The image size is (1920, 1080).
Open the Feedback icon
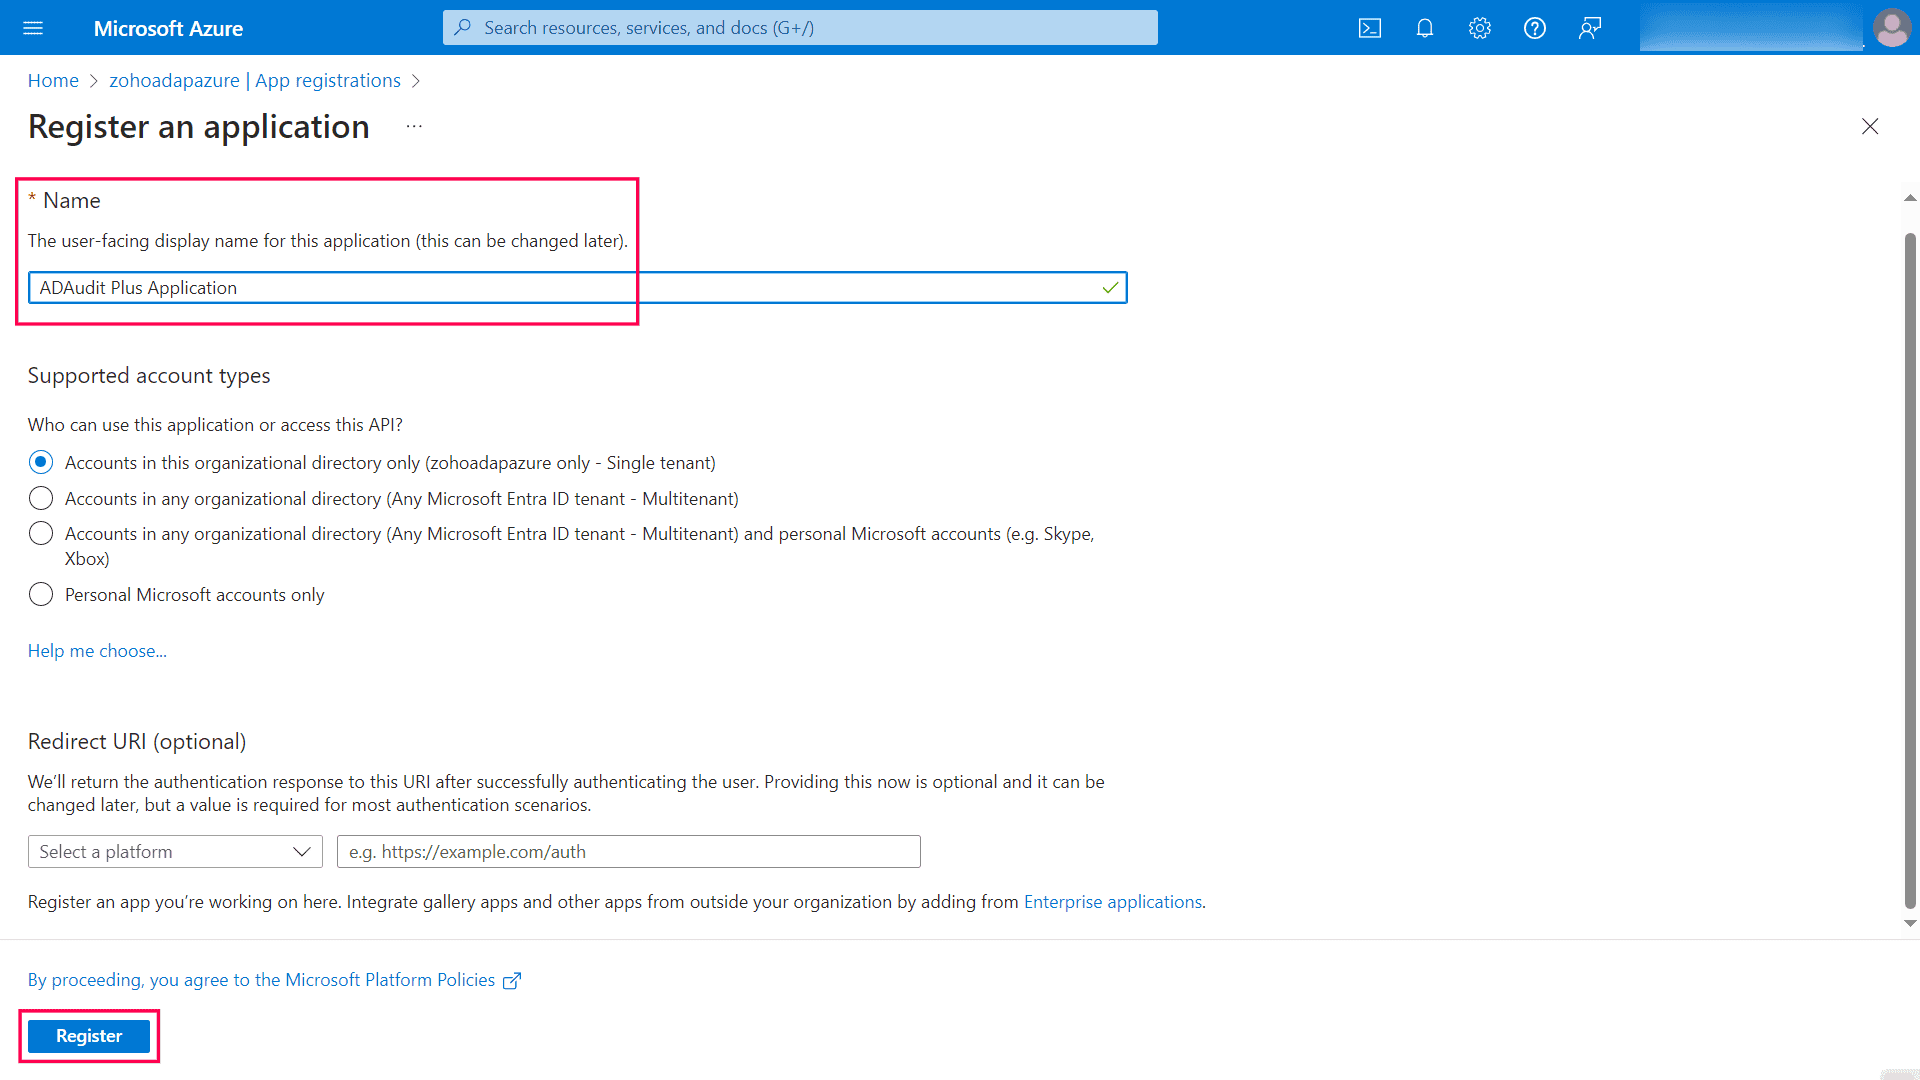[x=1589, y=27]
